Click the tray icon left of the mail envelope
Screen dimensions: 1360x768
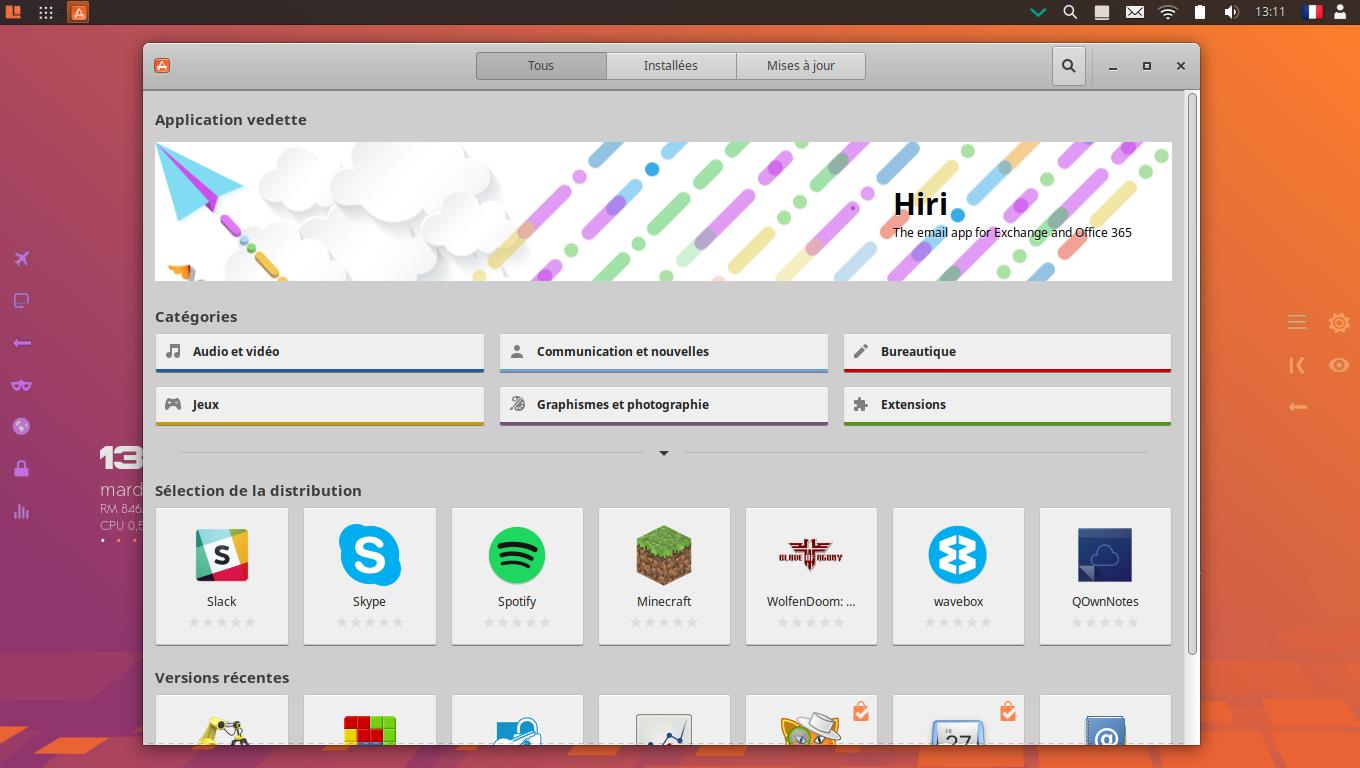pyautogui.click(x=1102, y=12)
